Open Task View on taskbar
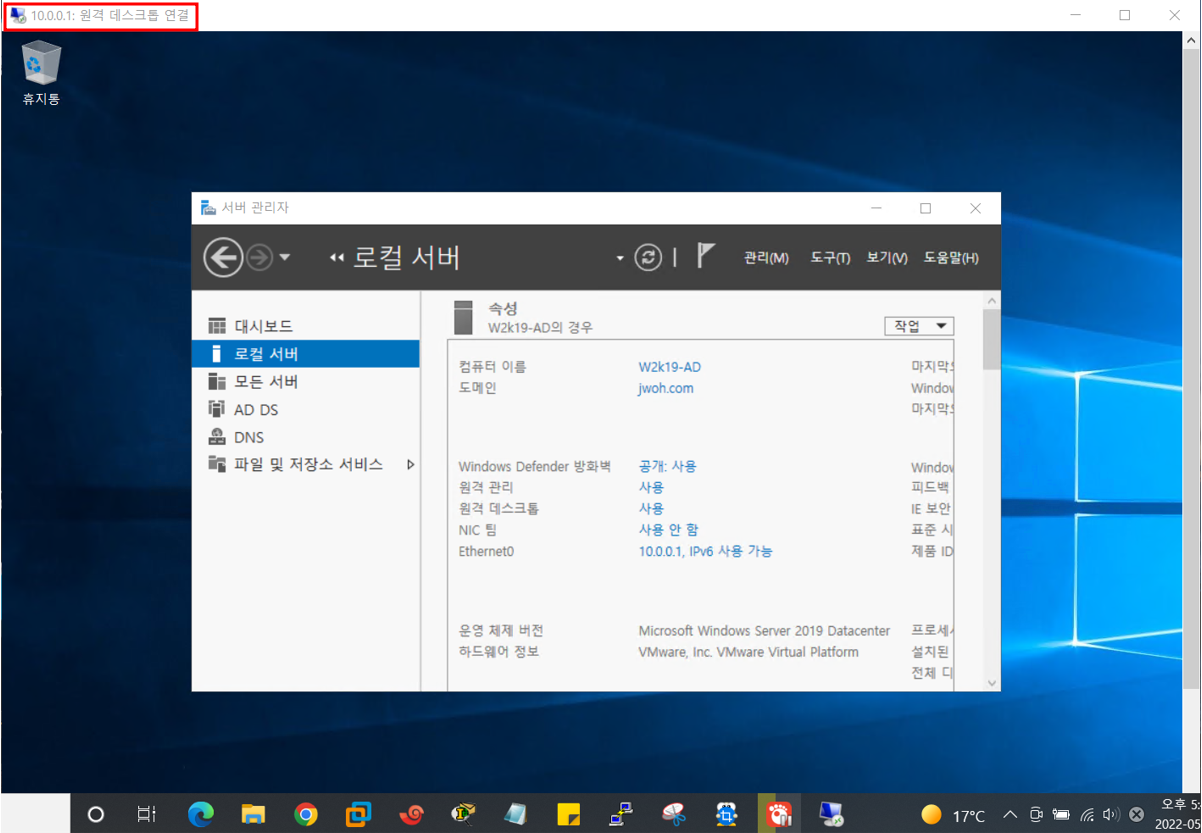1202x833 pixels. point(147,814)
